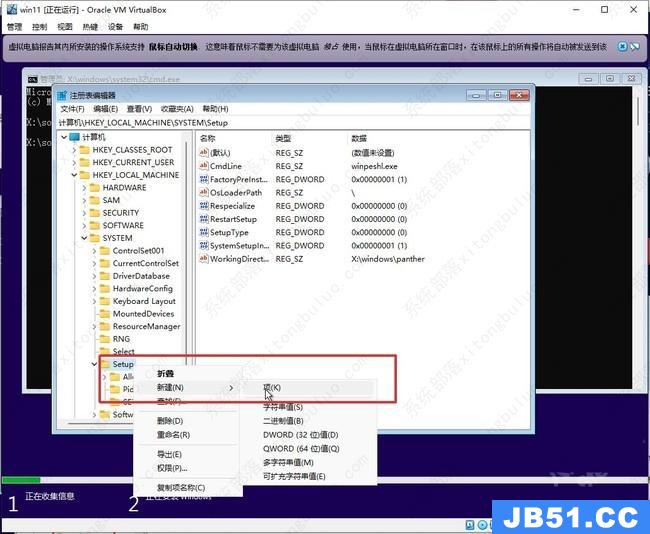Image resolution: width=650 pixels, height=534 pixels.
Task: Click the SetupType DWORD value icon
Action: pos(204,232)
